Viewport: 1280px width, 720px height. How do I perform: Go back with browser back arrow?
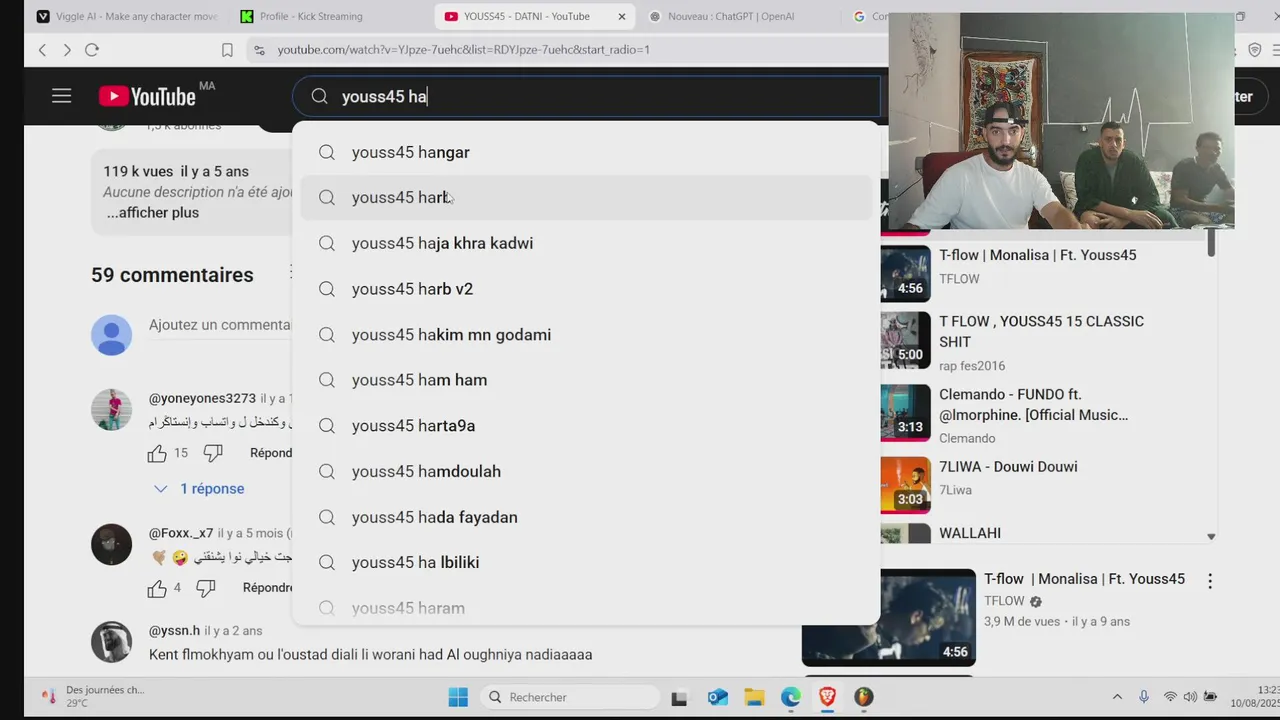tap(42, 50)
